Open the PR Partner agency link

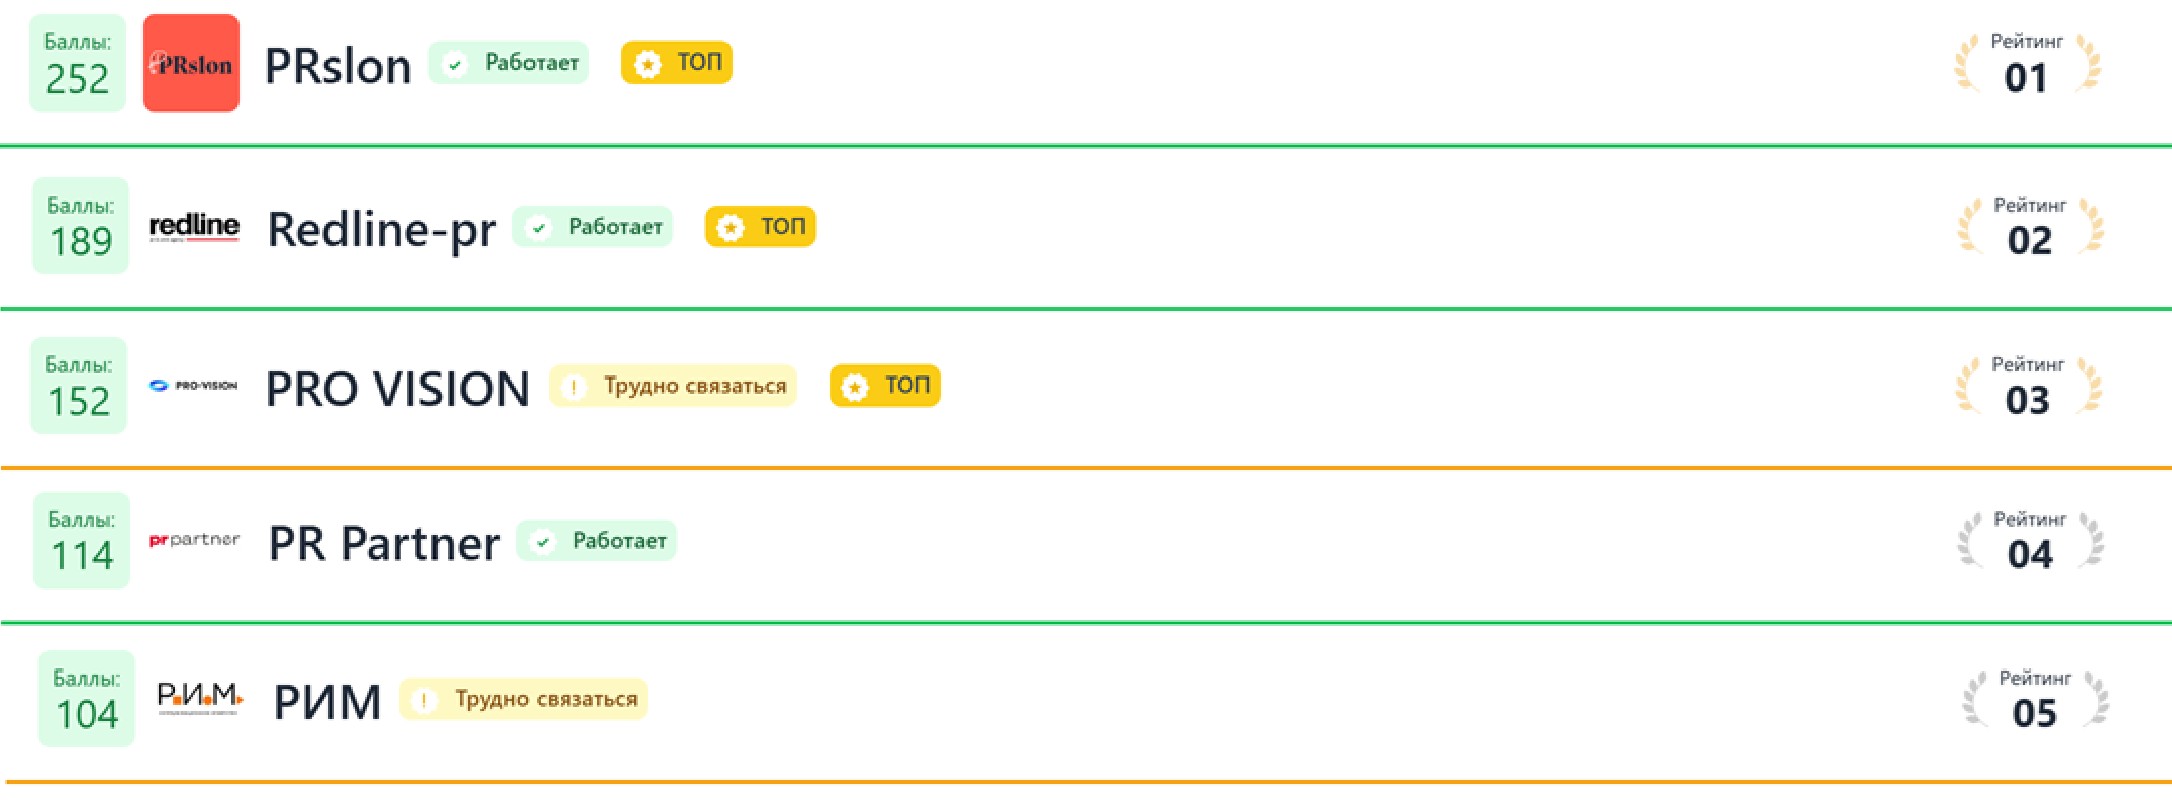(384, 543)
